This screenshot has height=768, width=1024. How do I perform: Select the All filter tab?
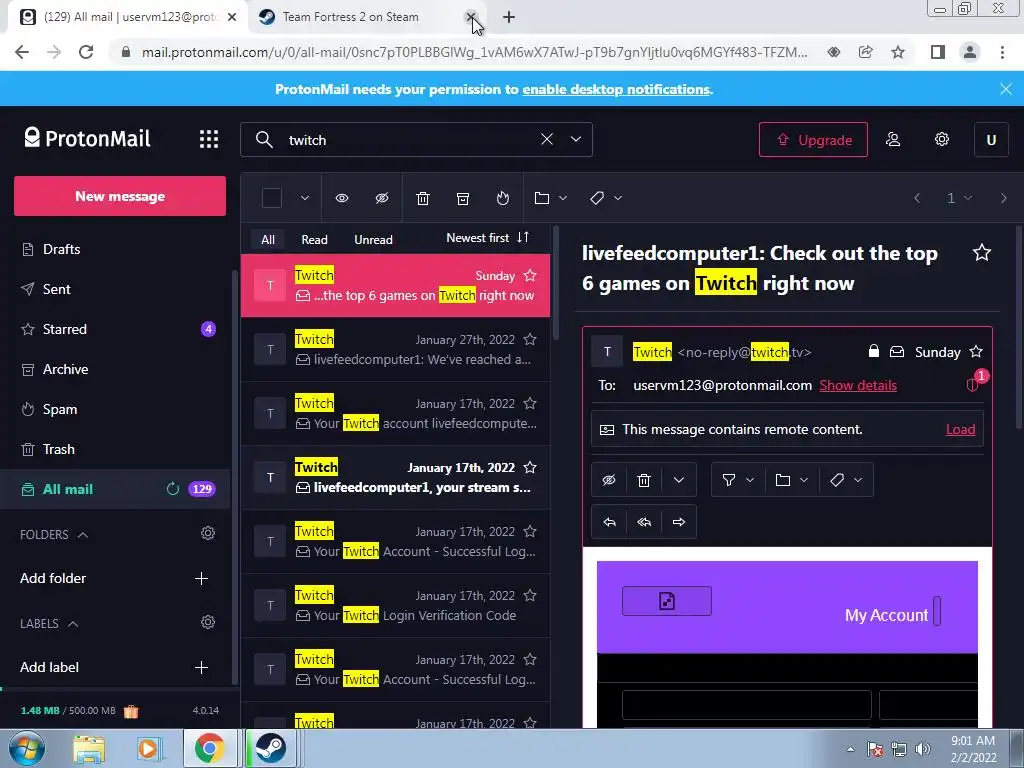pyautogui.click(x=268, y=240)
